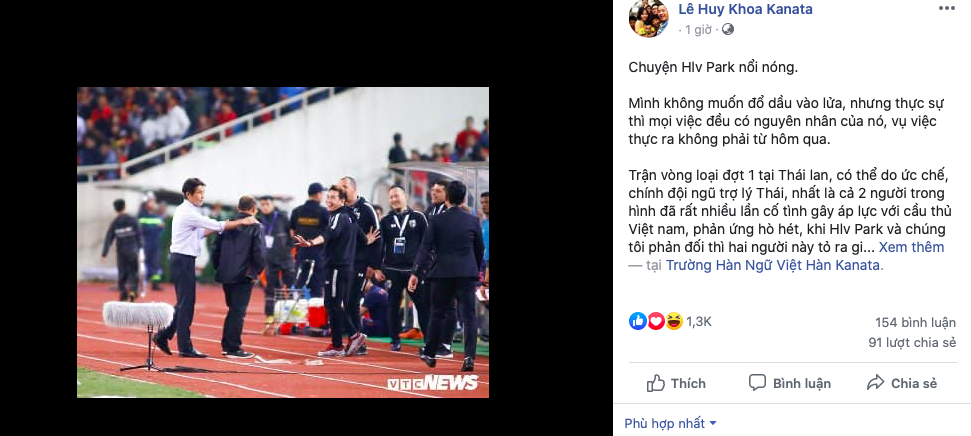Open the Lê Huy Khoa Kanata profile link

pyautogui.click(x=746, y=9)
